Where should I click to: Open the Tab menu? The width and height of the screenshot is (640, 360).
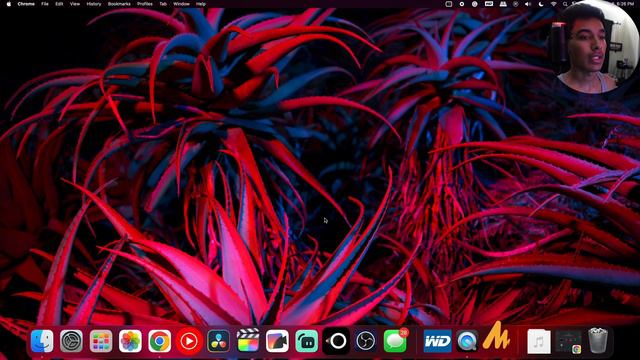coord(163,4)
